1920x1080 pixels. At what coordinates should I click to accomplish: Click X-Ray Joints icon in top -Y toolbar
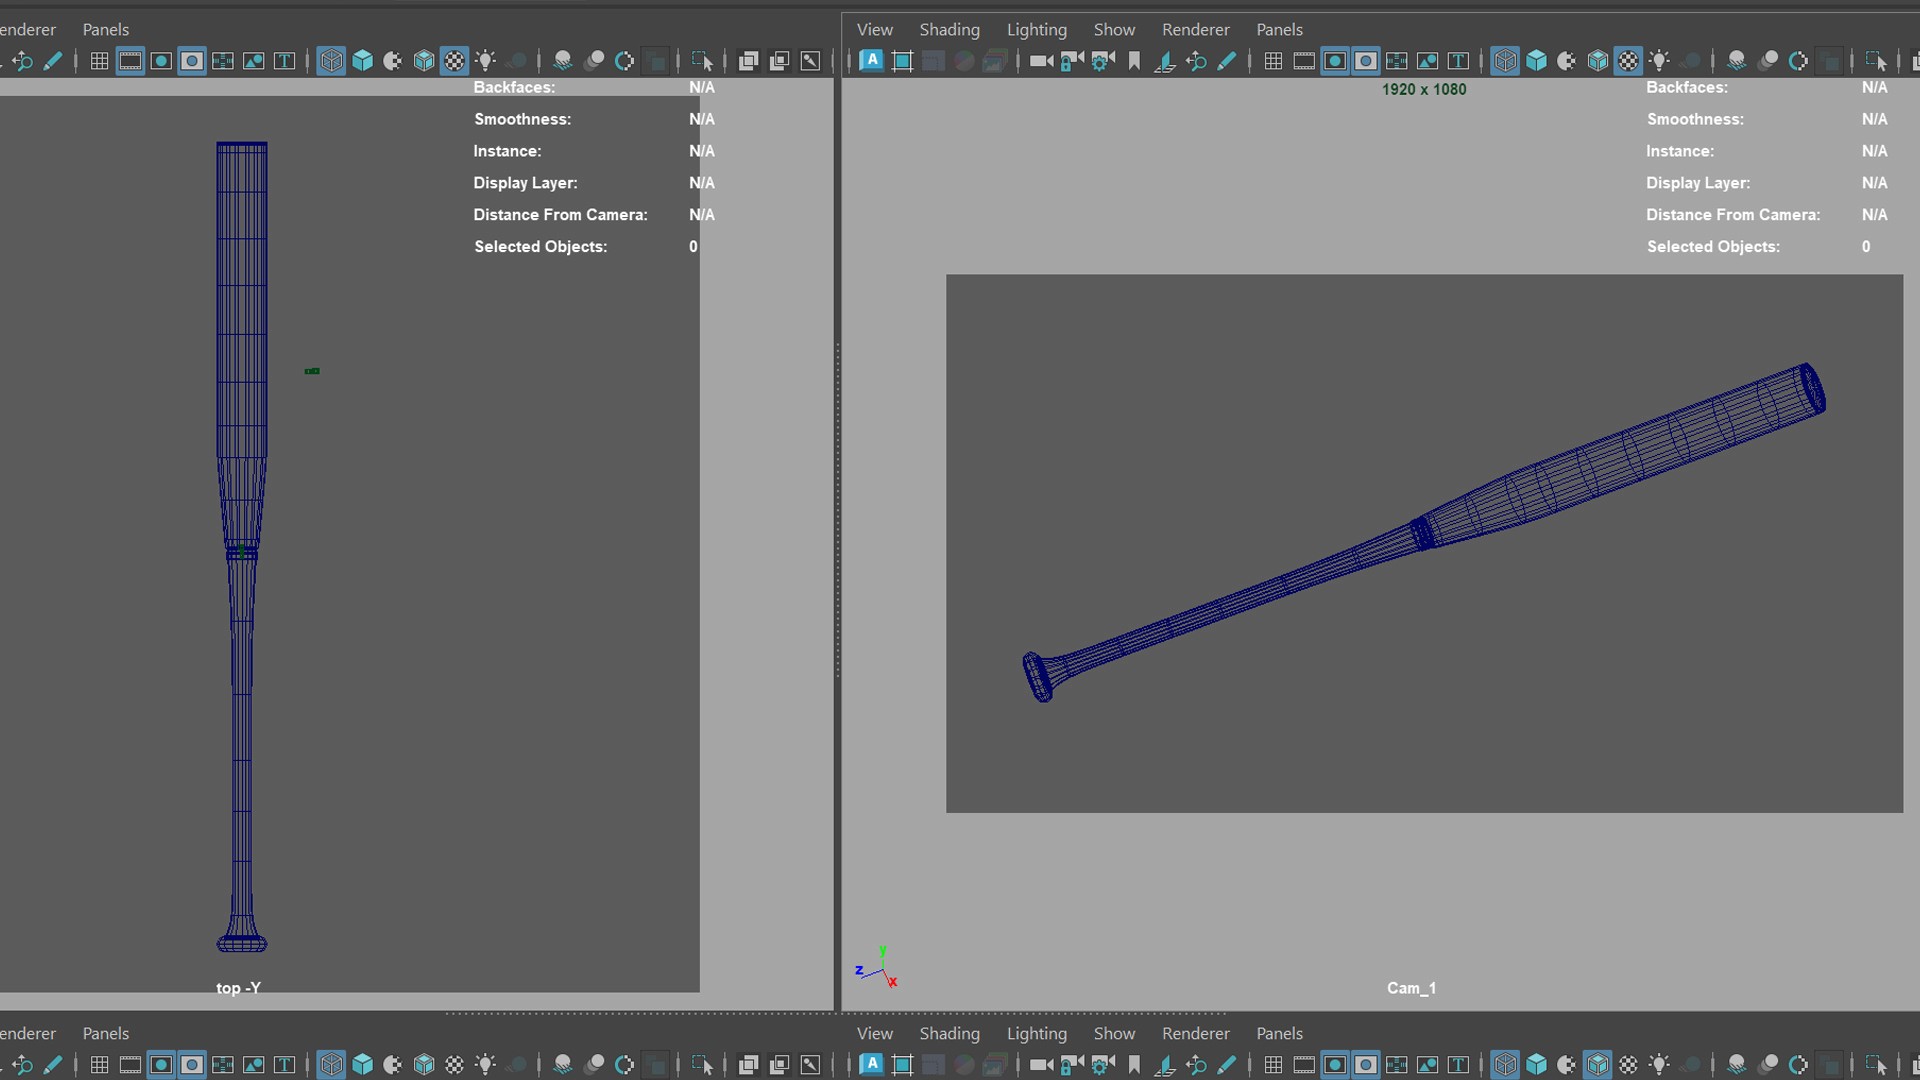click(810, 61)
